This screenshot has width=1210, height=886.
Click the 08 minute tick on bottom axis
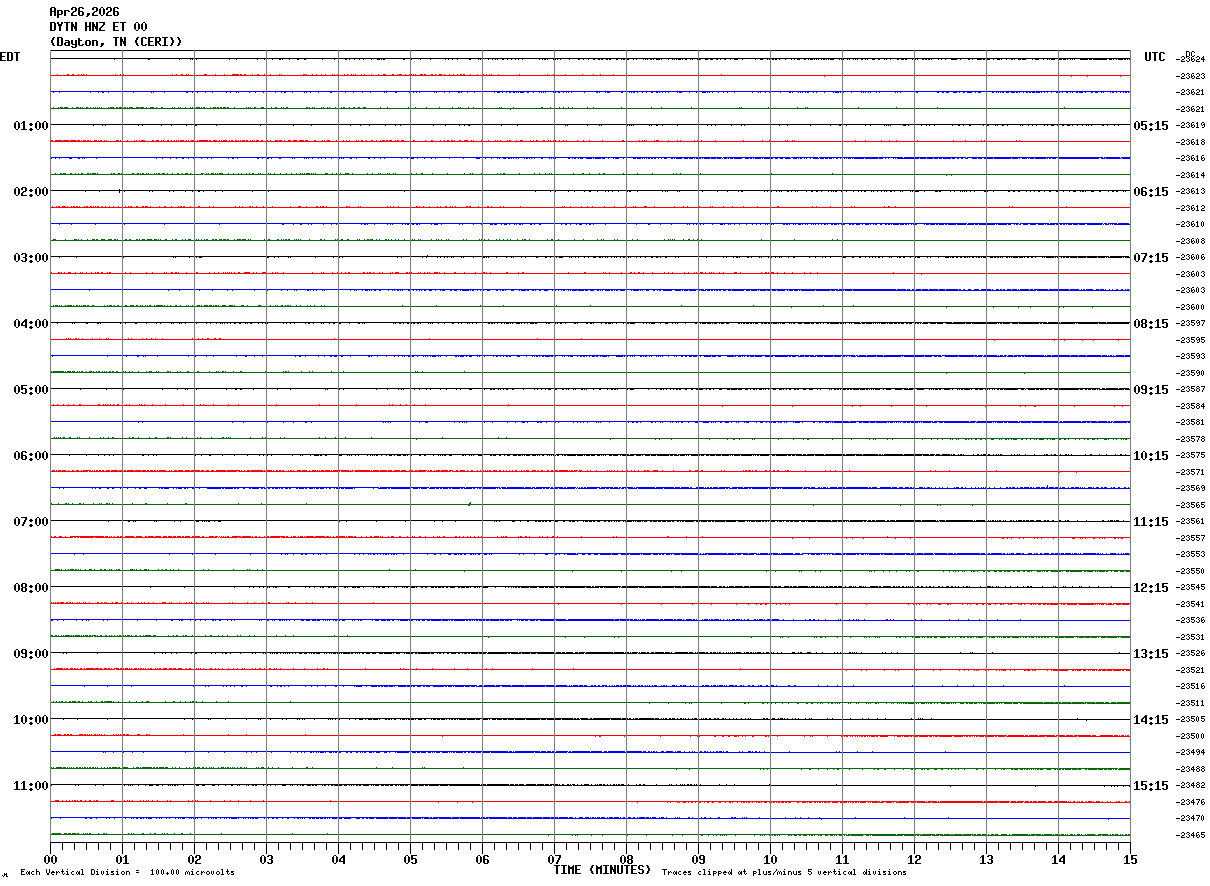(626, 860)
